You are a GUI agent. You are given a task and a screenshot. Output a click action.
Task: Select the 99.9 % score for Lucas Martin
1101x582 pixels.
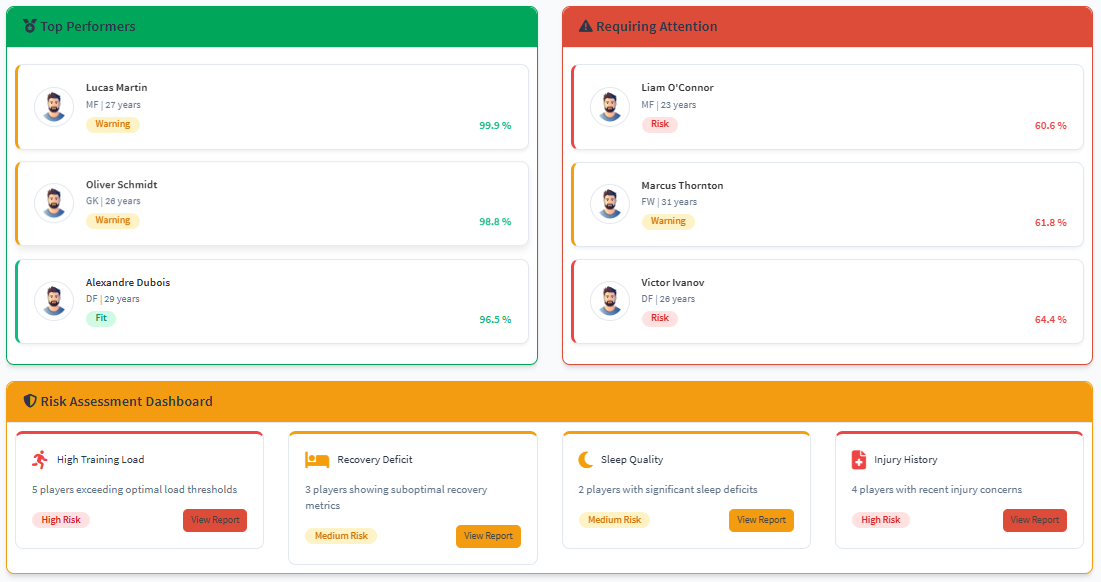click(x=495, y=125)
